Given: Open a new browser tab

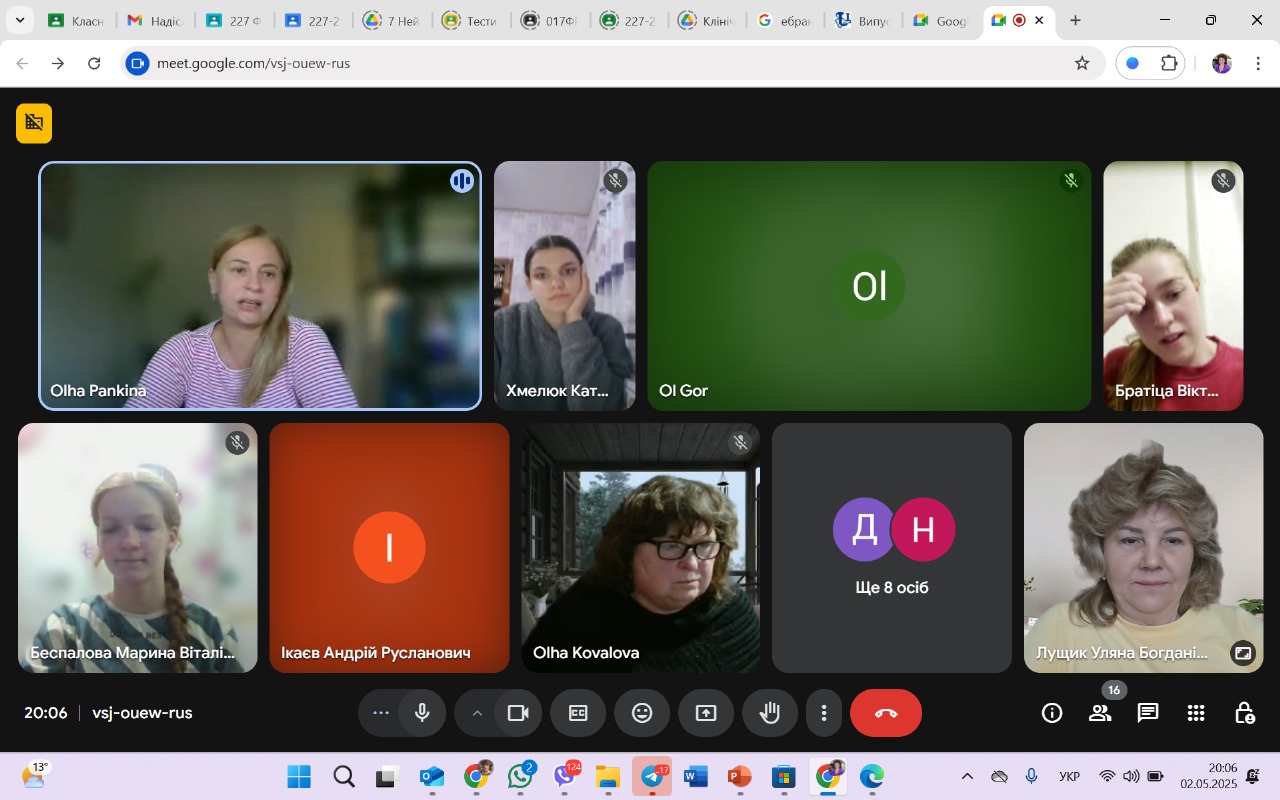Looking at the screenshot, I should click(1075, 20).
